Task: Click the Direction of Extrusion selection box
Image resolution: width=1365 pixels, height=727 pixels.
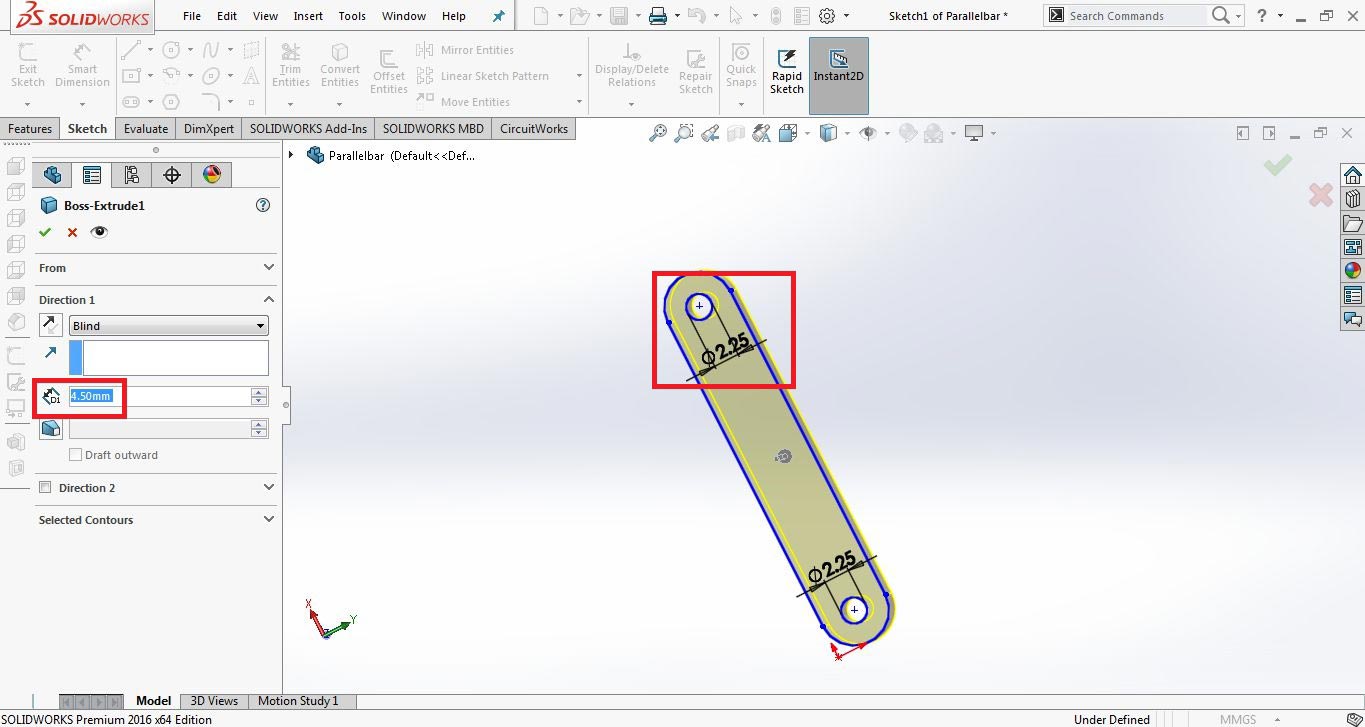Action: 175,358
